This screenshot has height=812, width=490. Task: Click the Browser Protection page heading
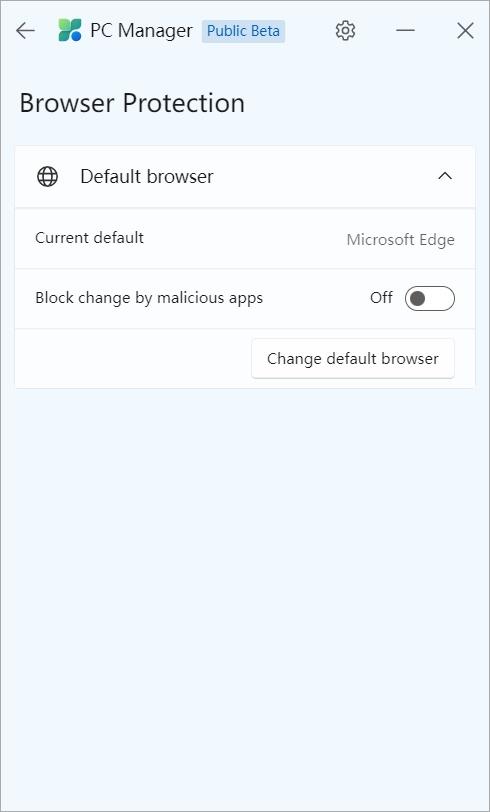tap(132, 103)
